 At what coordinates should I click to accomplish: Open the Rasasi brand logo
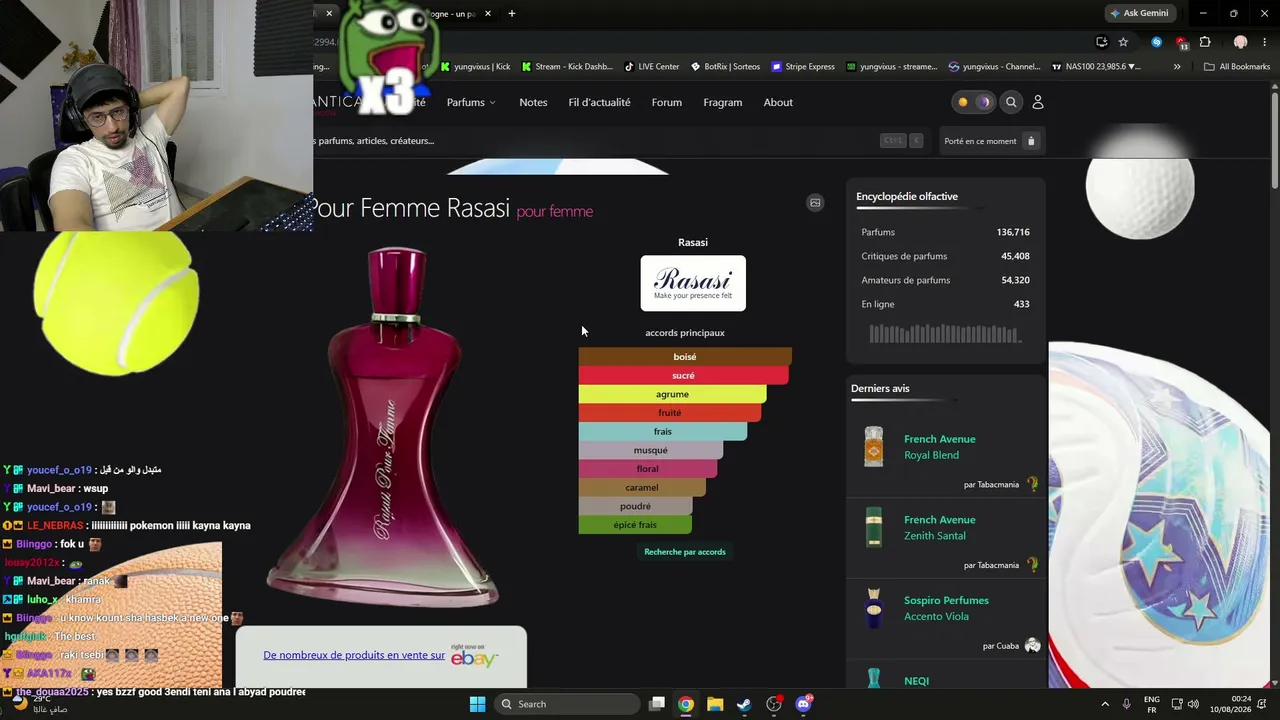[693, 283]
